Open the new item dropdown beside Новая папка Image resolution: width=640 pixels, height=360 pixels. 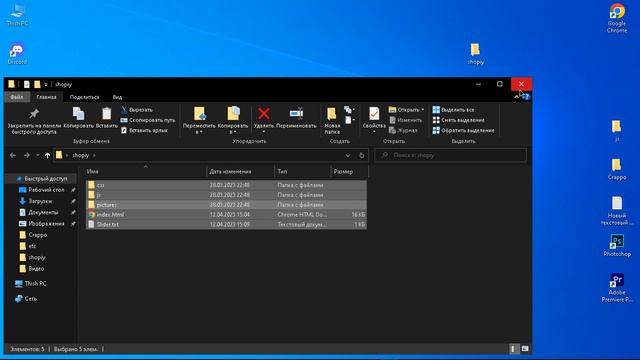coord(349,110)
